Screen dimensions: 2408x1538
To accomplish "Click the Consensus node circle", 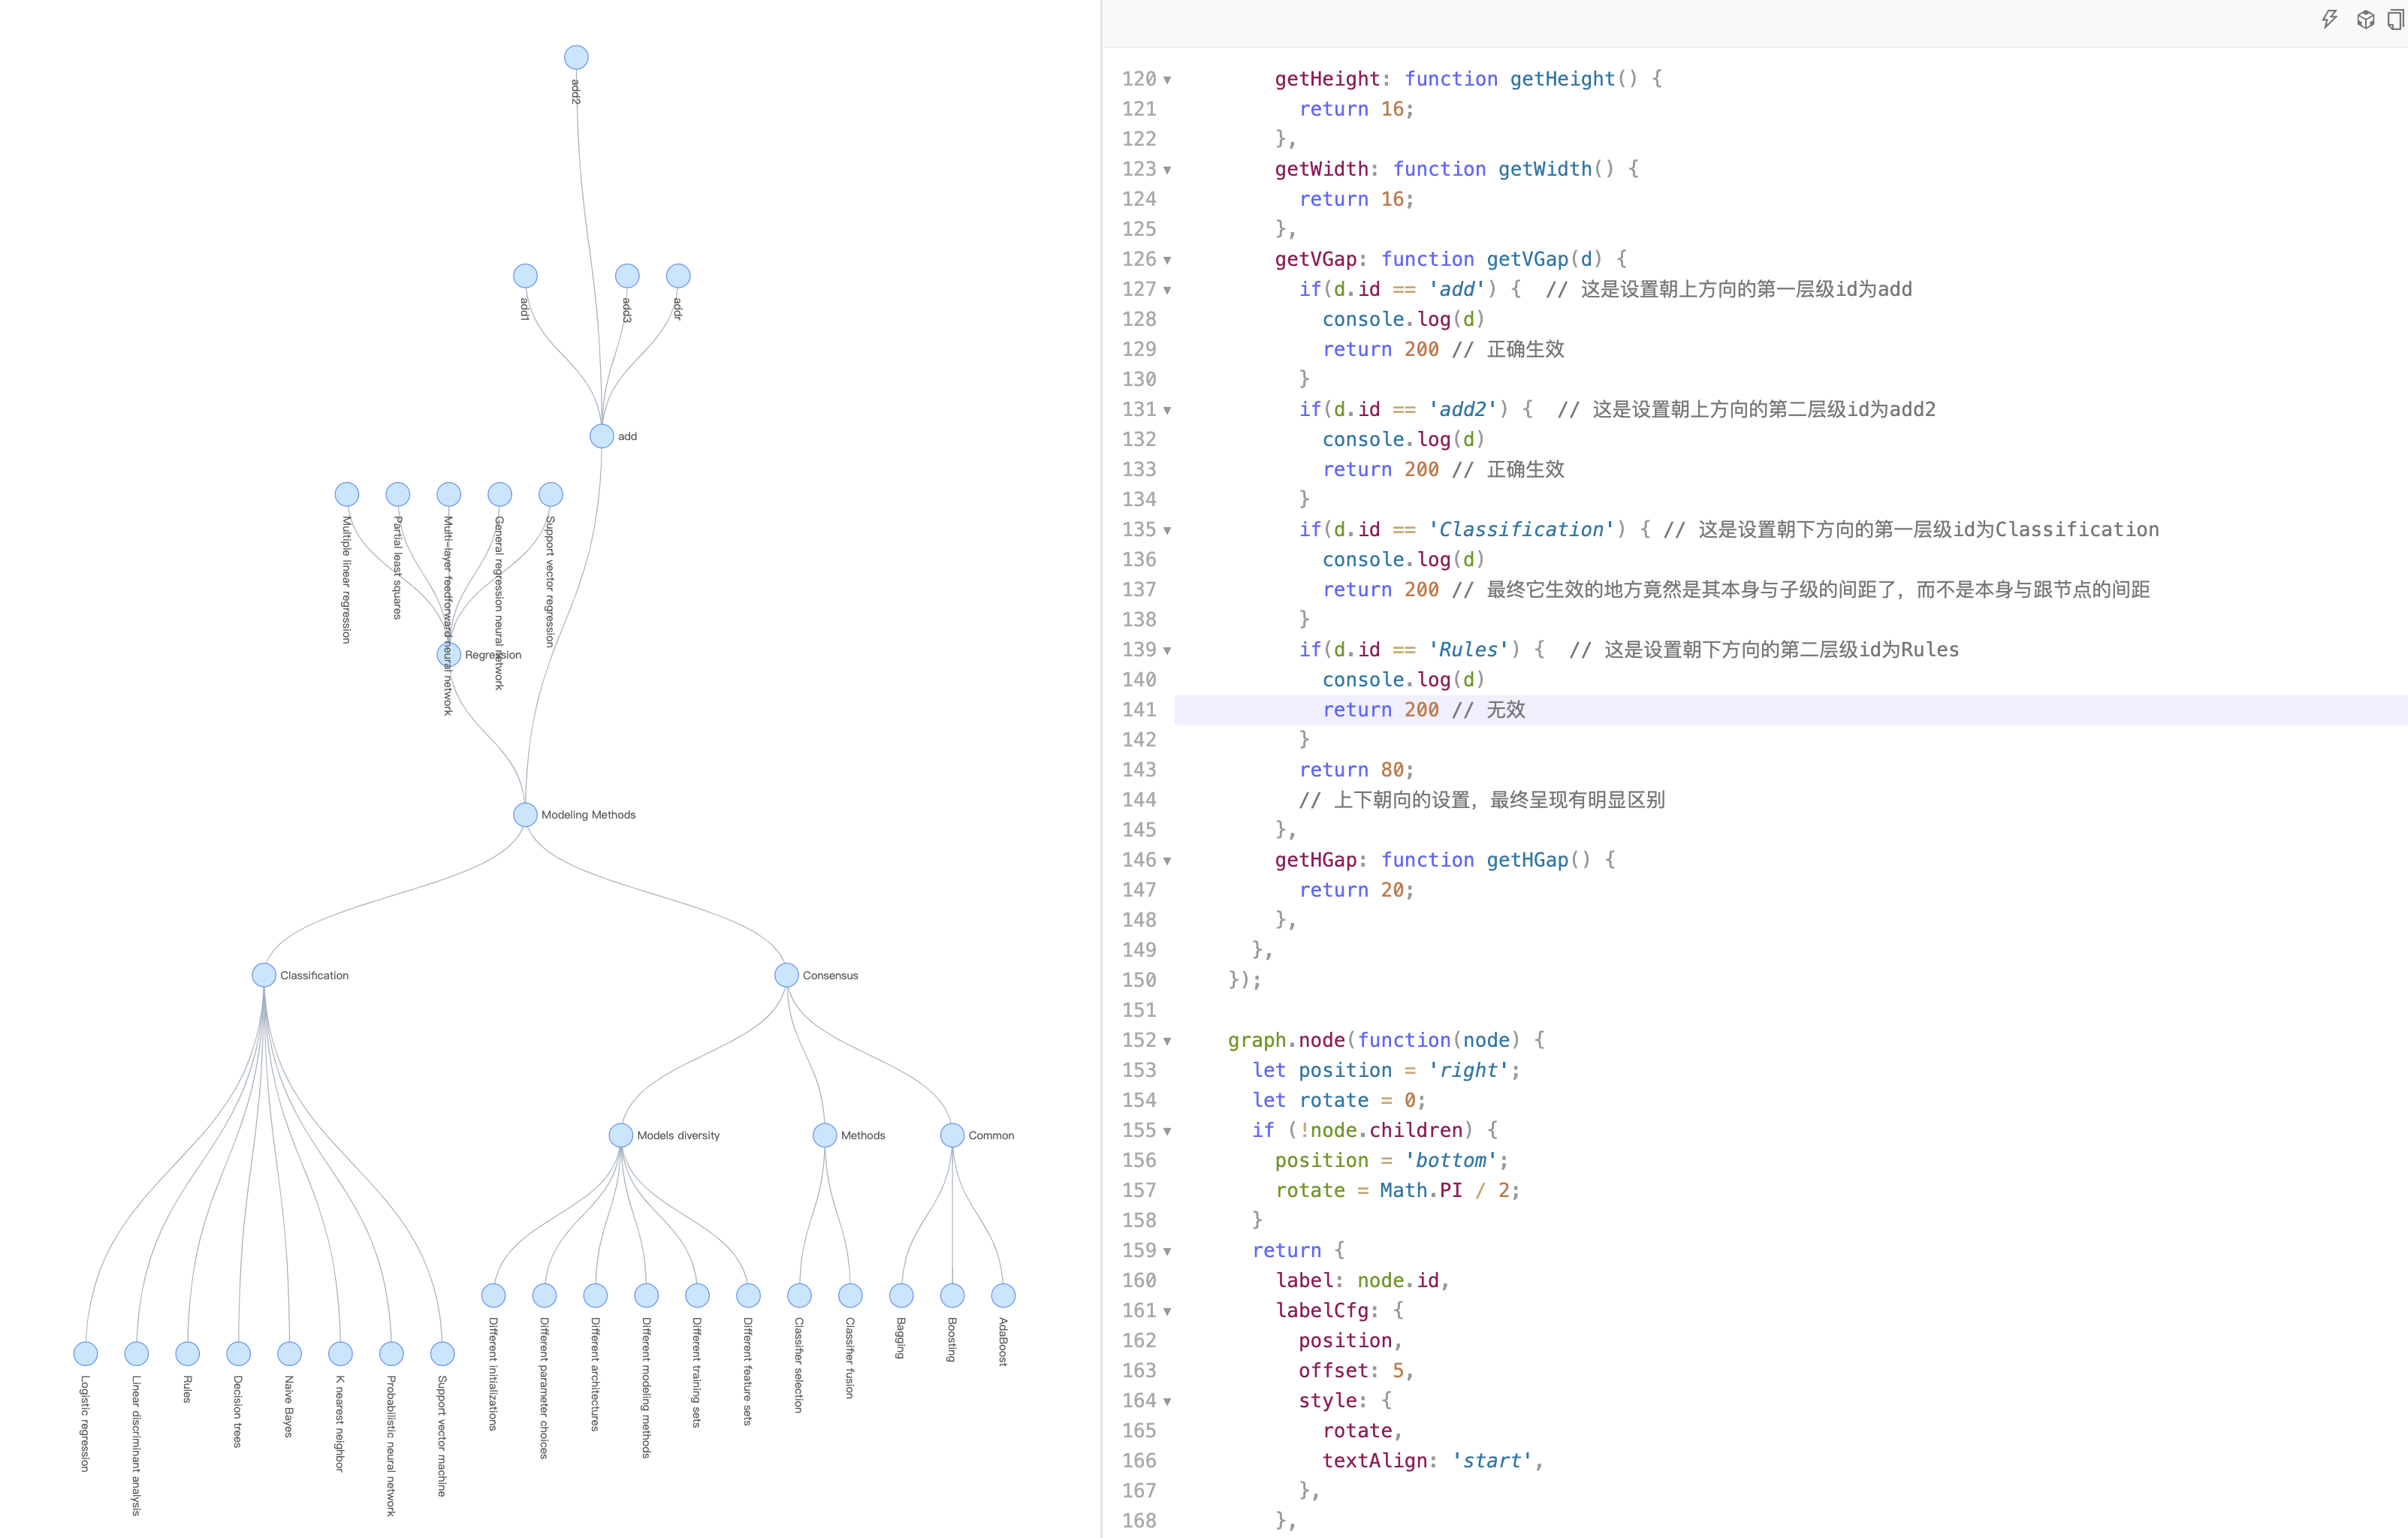I will coord(786,975).
